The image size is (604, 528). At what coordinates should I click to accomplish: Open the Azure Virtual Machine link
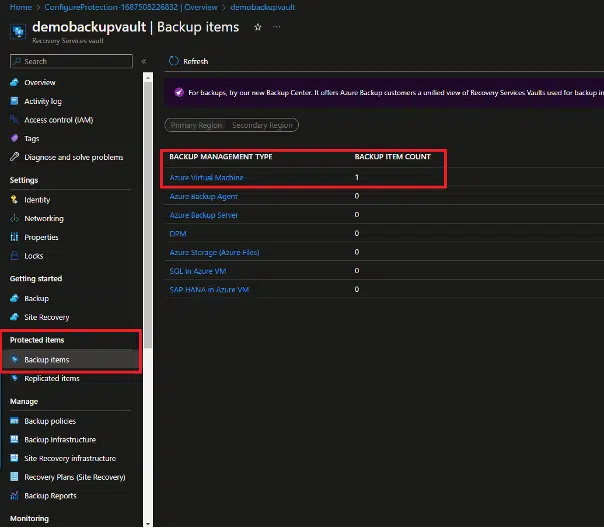click(x=206, y=178)
